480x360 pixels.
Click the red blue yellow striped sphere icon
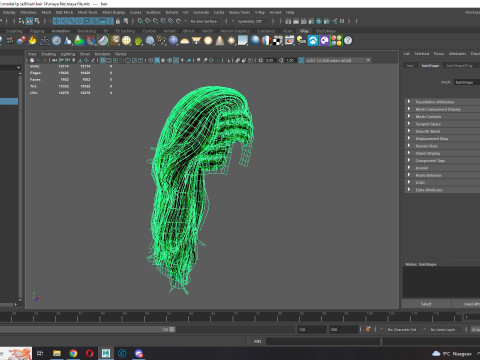(266, 41)
